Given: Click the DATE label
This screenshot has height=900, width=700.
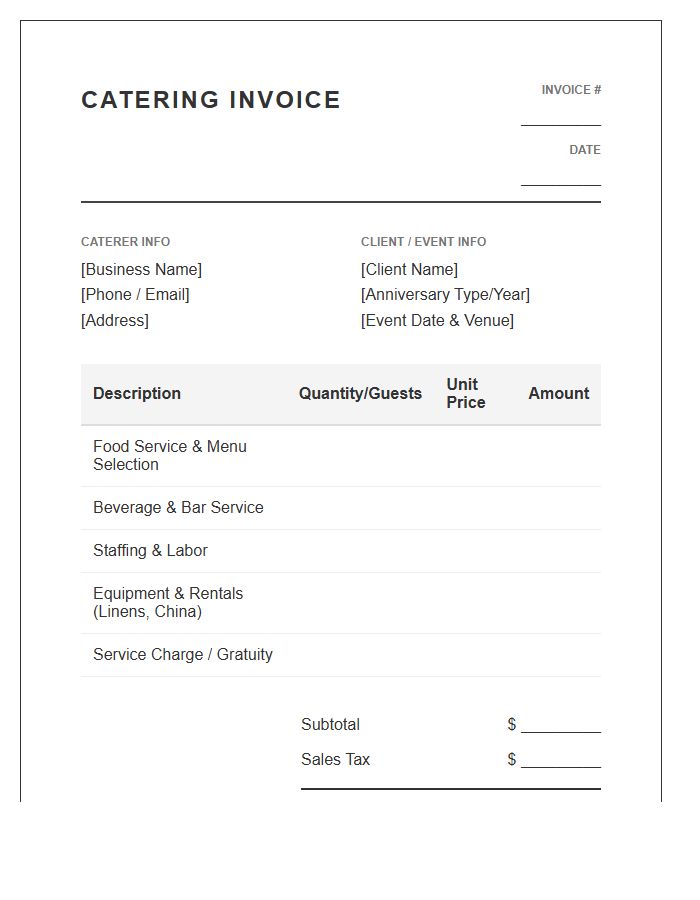Looking at the screenshot, I should 585,150.
